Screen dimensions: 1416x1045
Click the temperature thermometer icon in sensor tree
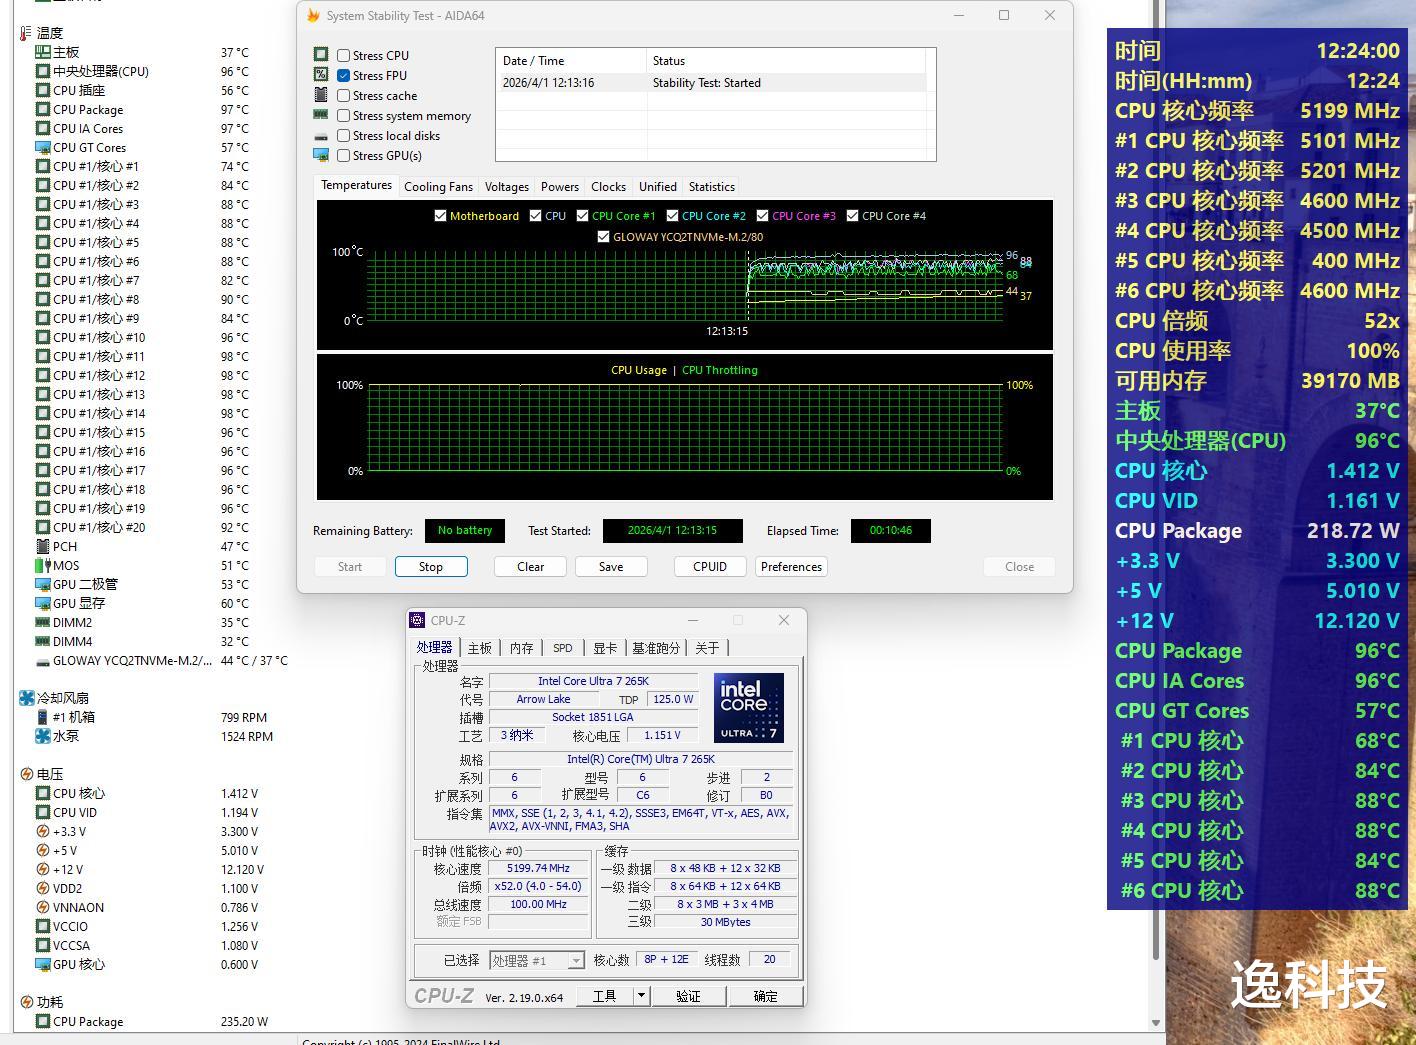25,33
